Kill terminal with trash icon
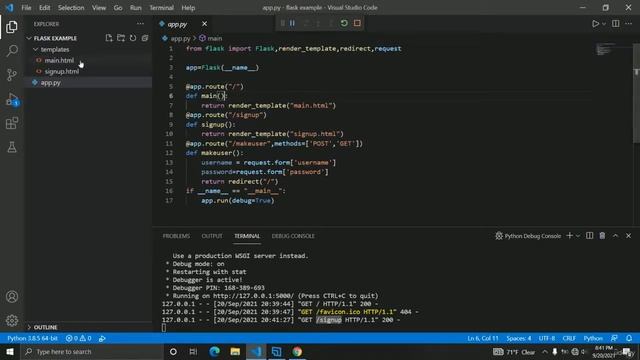This screenshot has height=360, width=640. tap(602, 236)
